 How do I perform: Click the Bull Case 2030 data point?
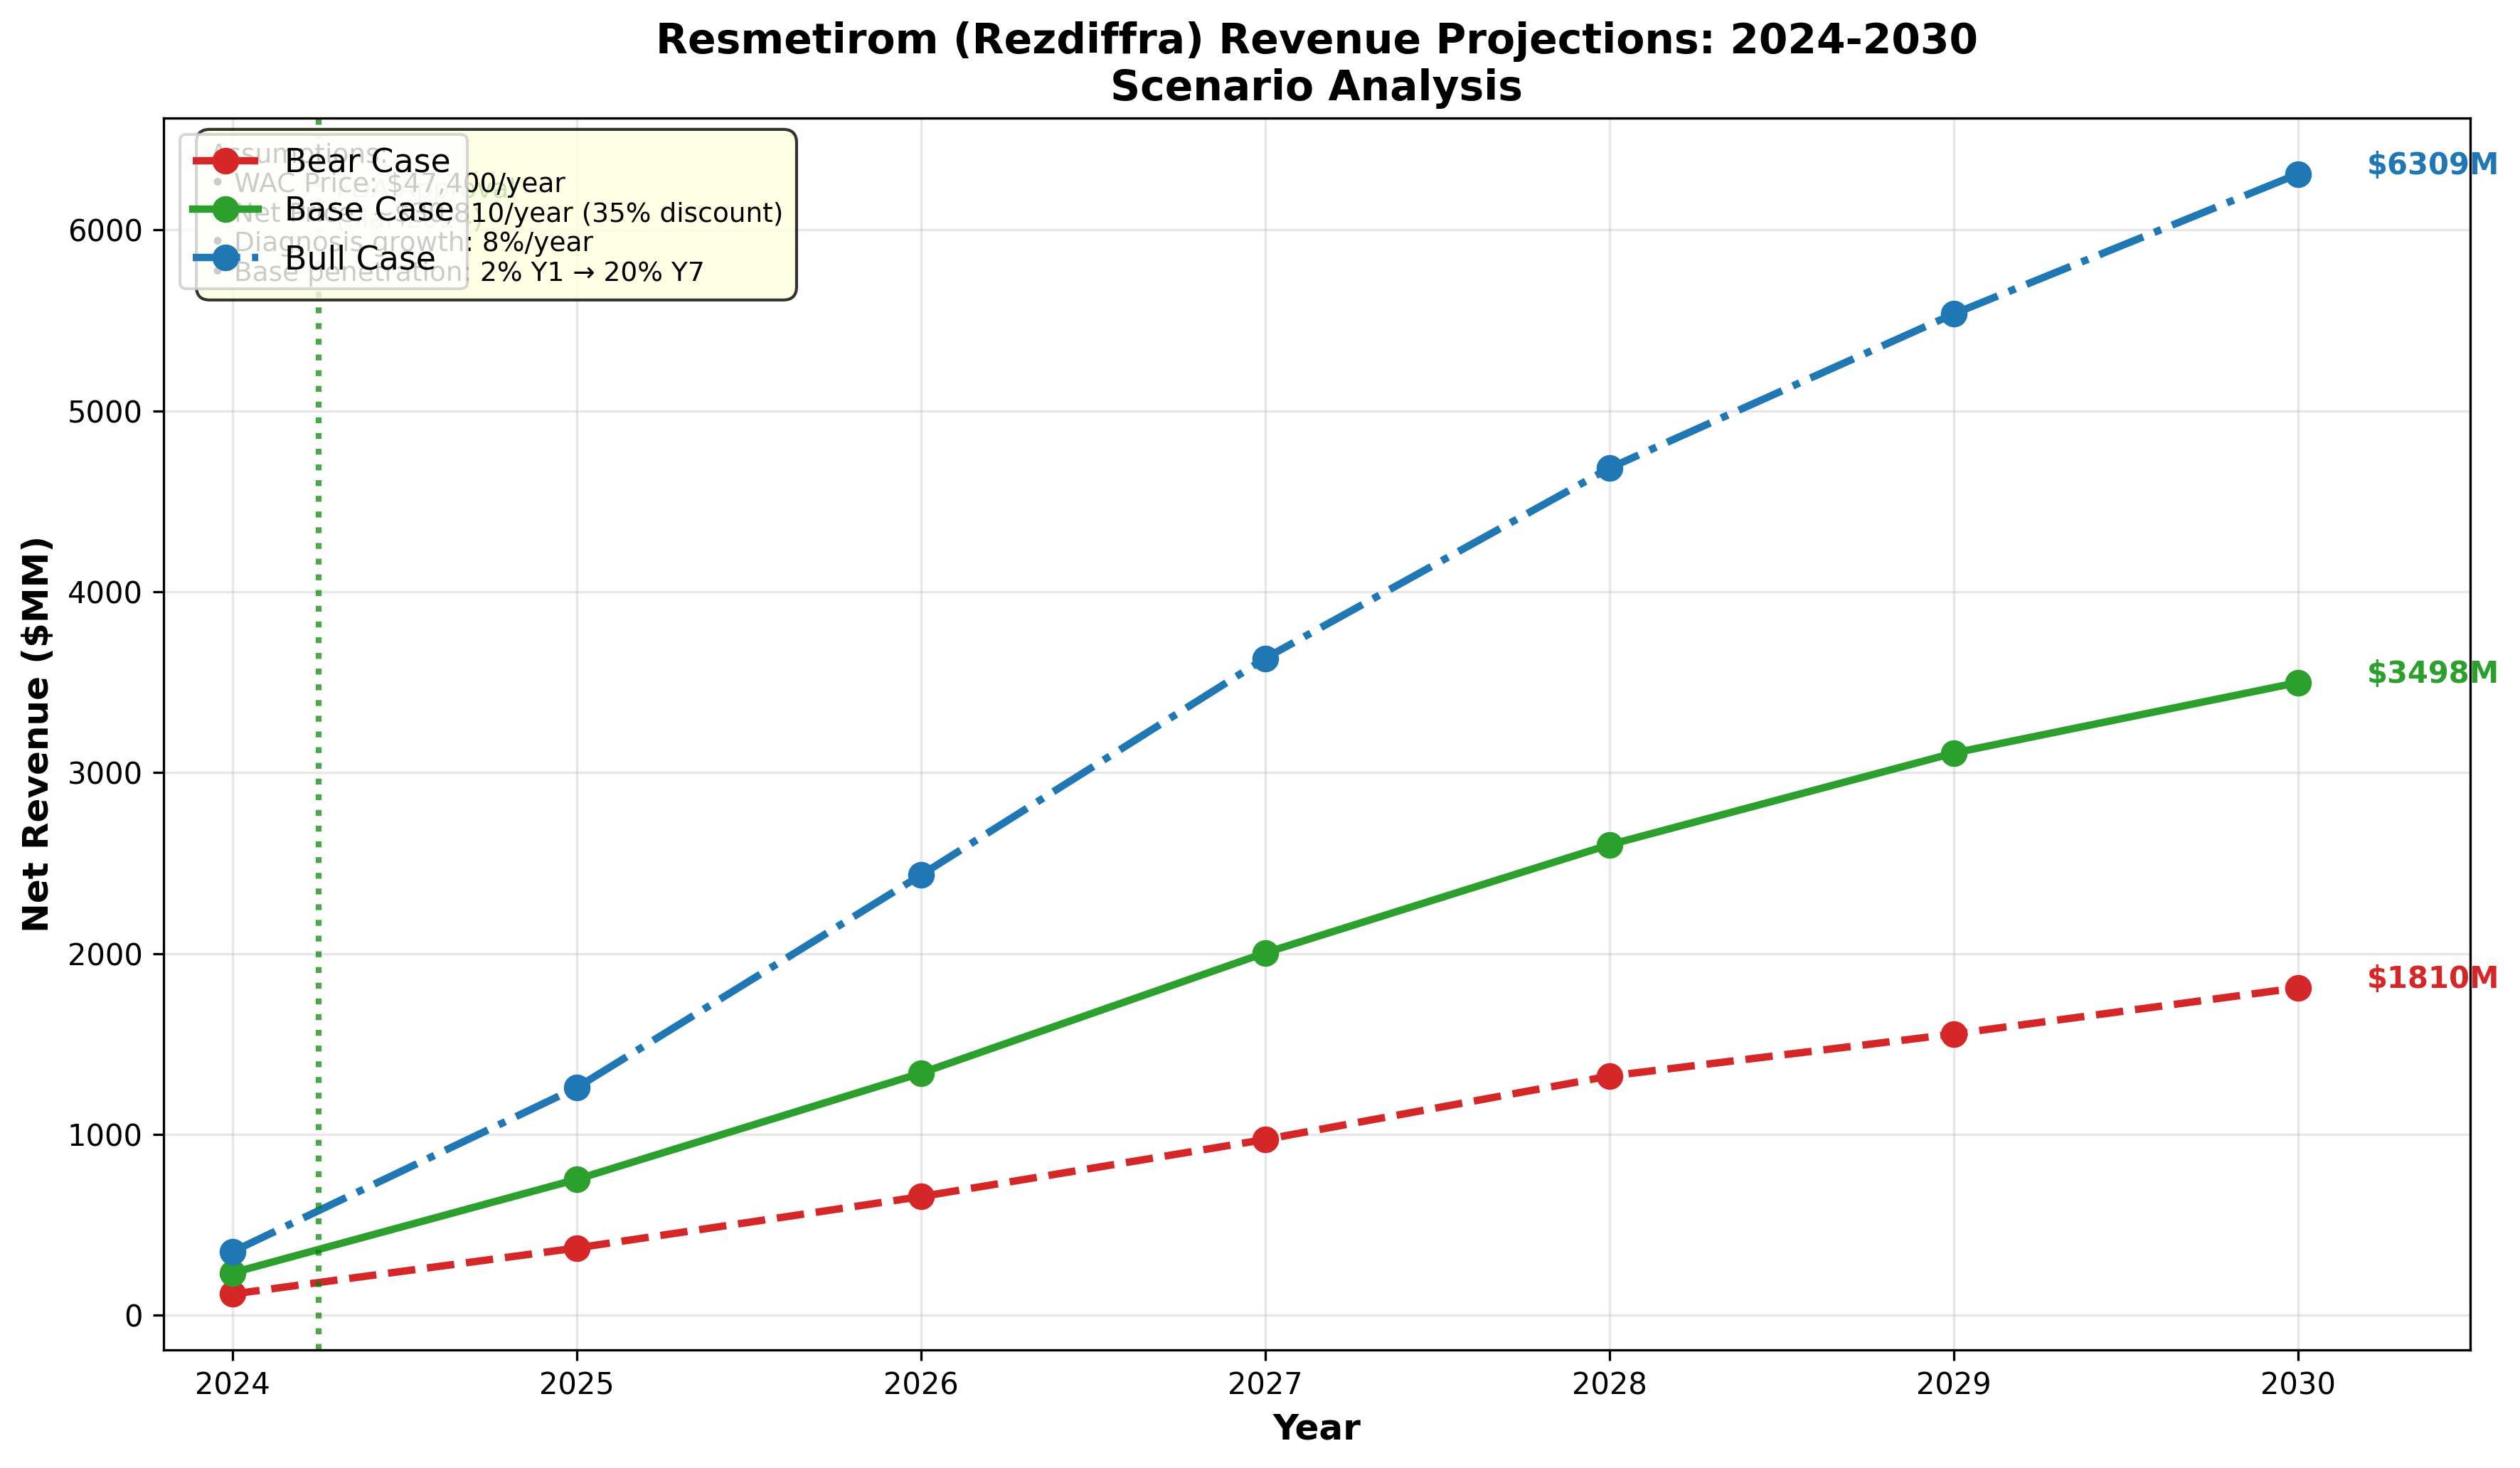point(2298,175)
